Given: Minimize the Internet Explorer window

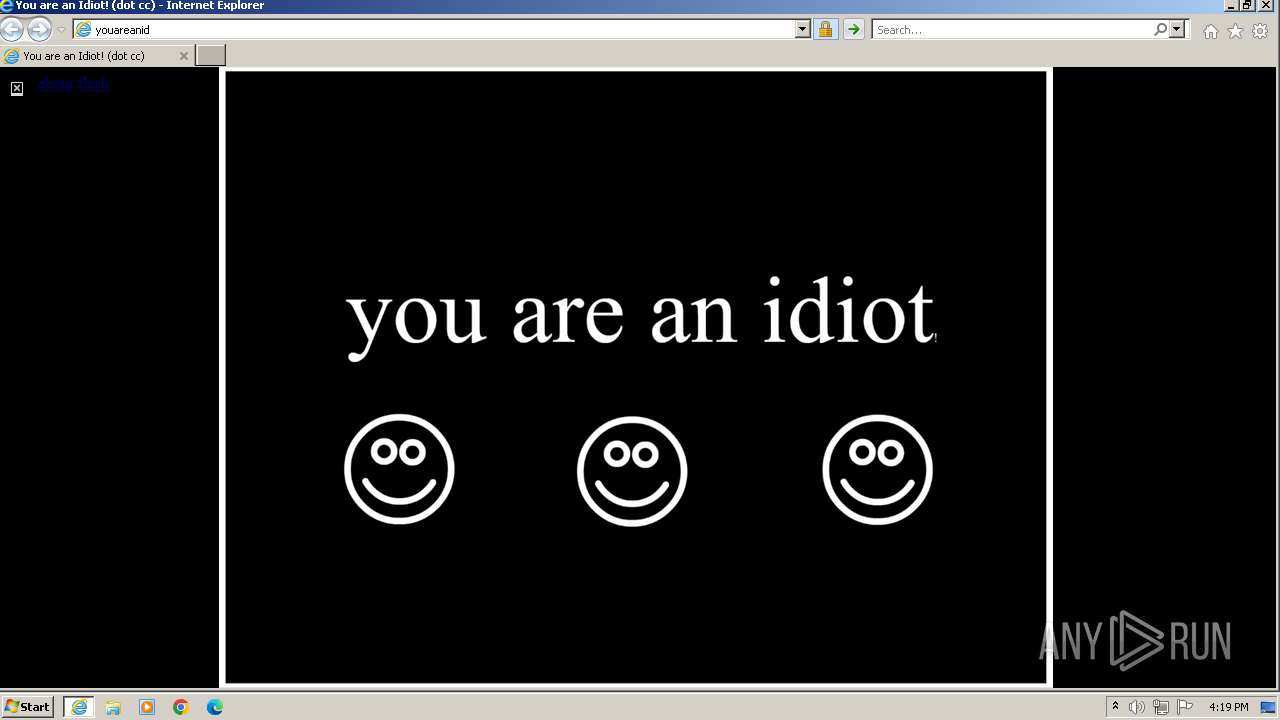Looking at the screenshot, I should [1230, 6].
